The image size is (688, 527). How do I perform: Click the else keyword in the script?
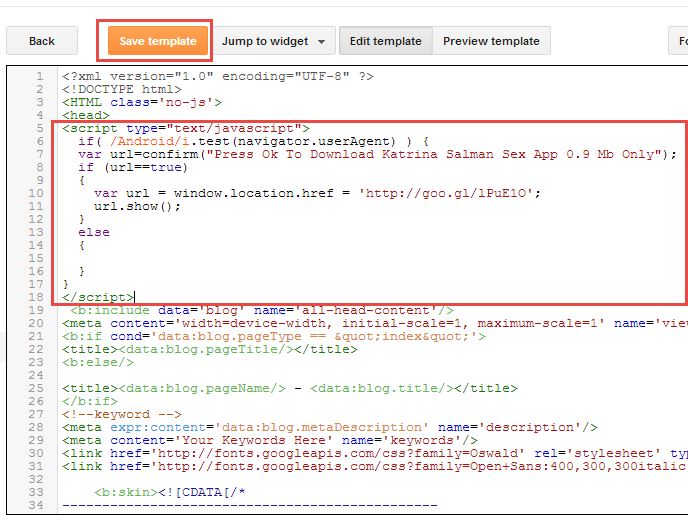[x=94, y=232]
